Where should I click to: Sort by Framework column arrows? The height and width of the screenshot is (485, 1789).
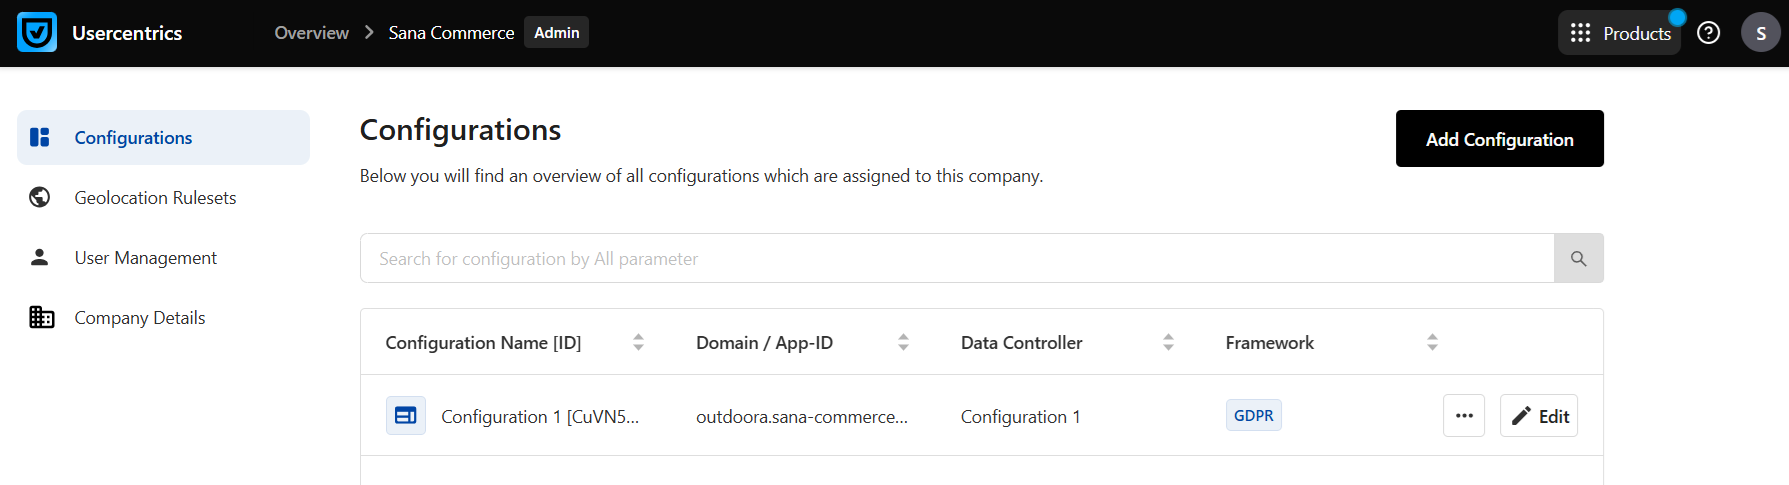coord(1432,343)
